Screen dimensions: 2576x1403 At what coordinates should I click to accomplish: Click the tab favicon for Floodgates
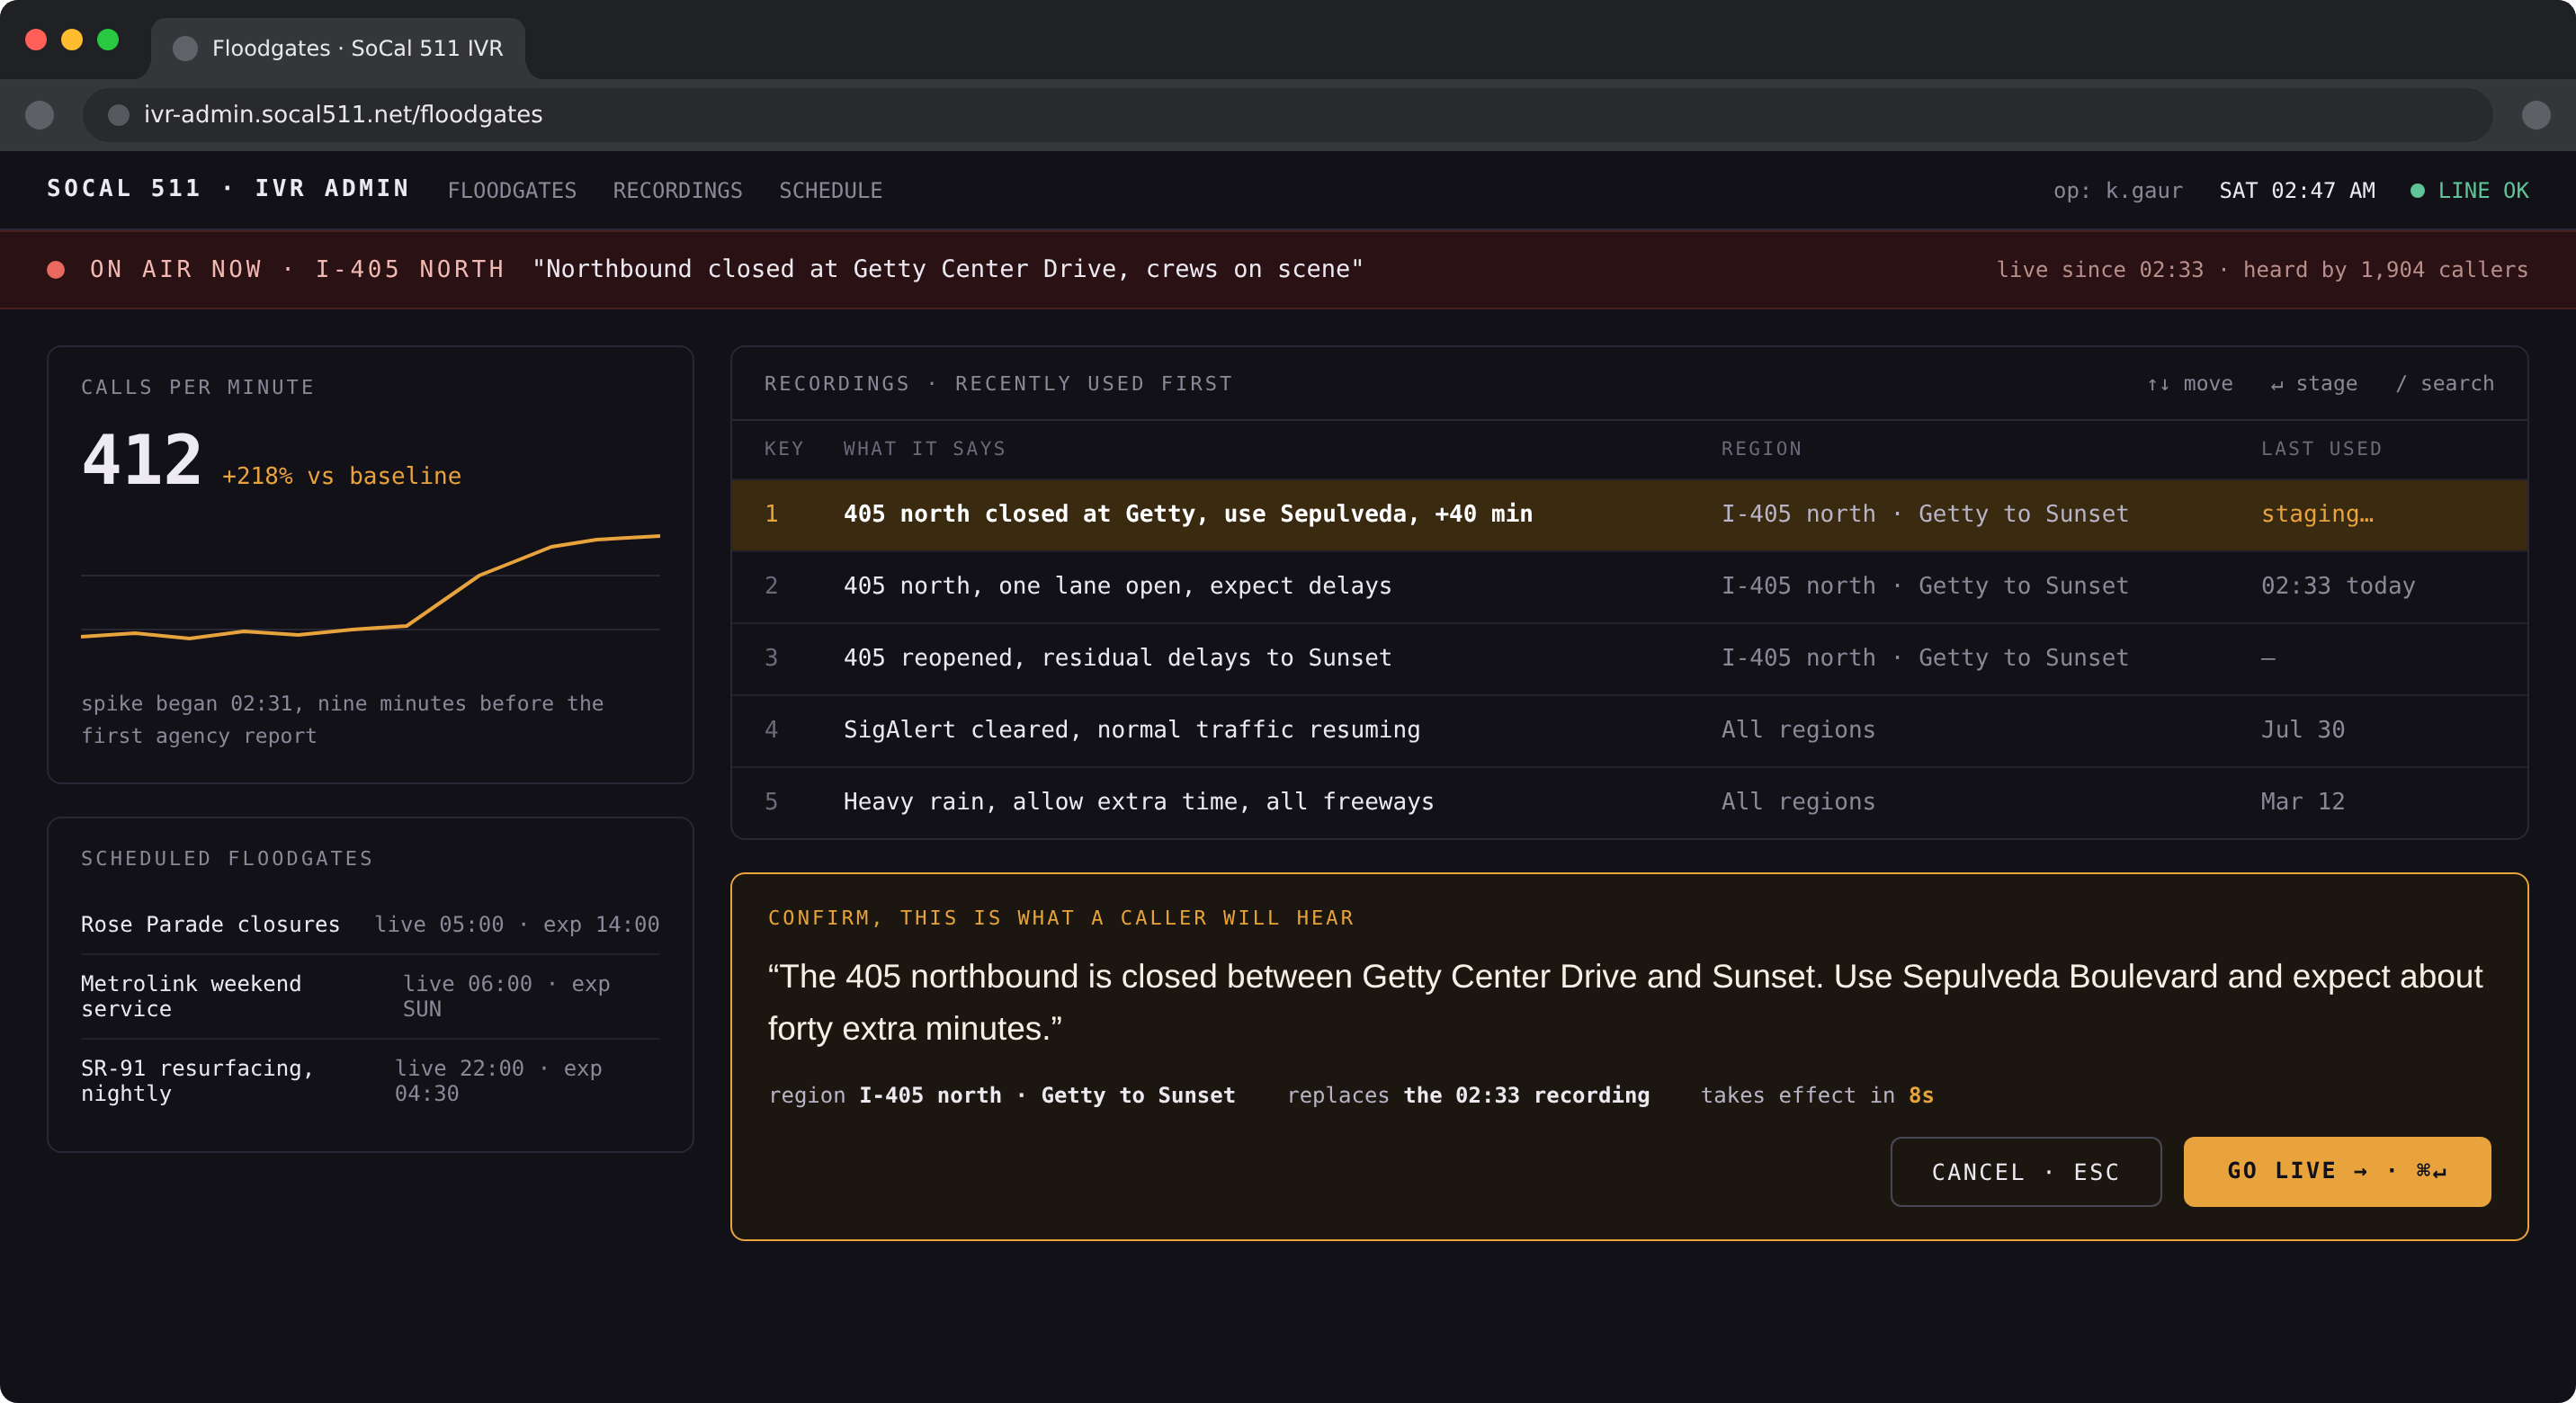coord(185,48)
